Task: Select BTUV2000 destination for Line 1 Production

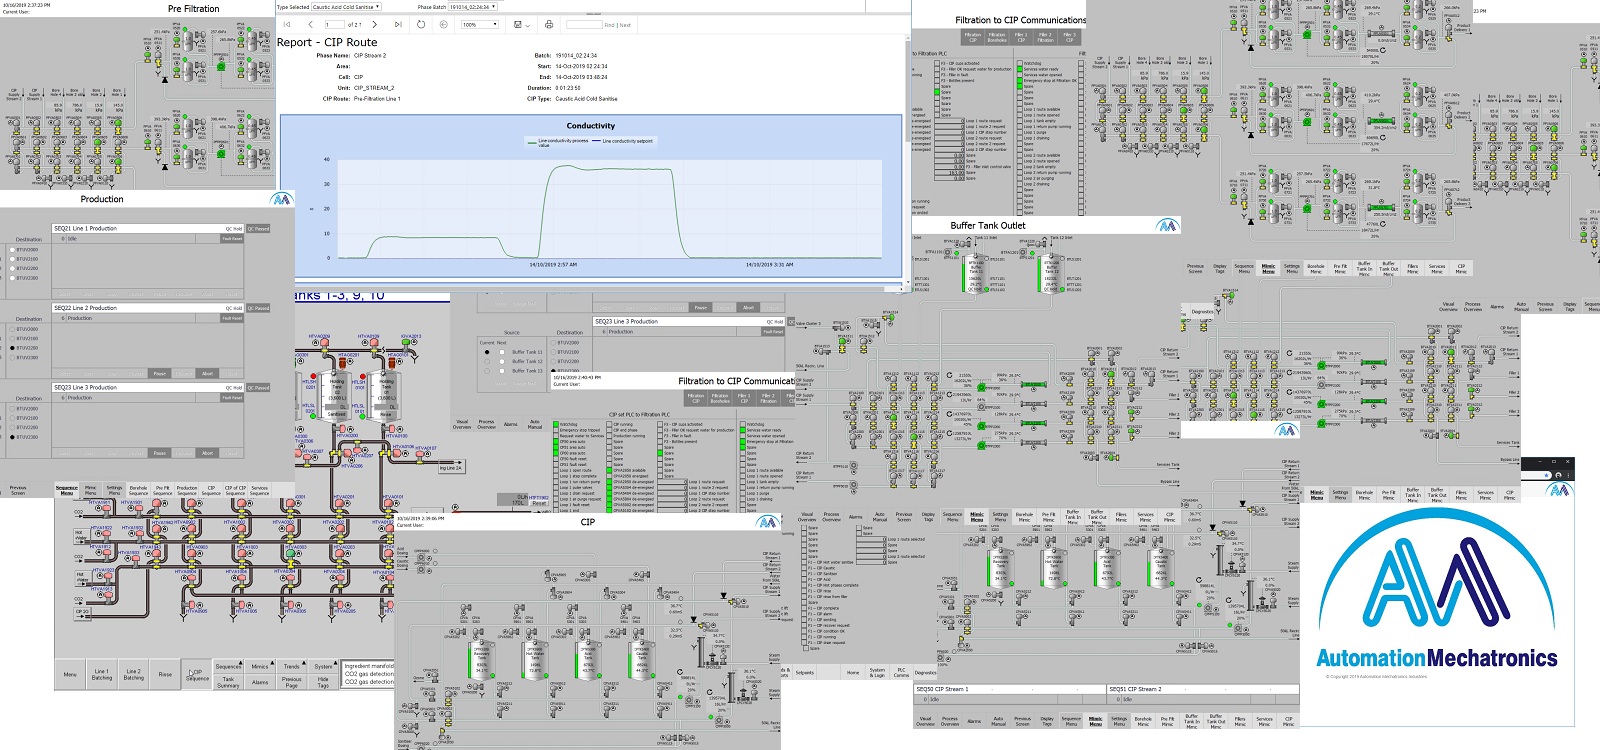Action: click(12, 250)
